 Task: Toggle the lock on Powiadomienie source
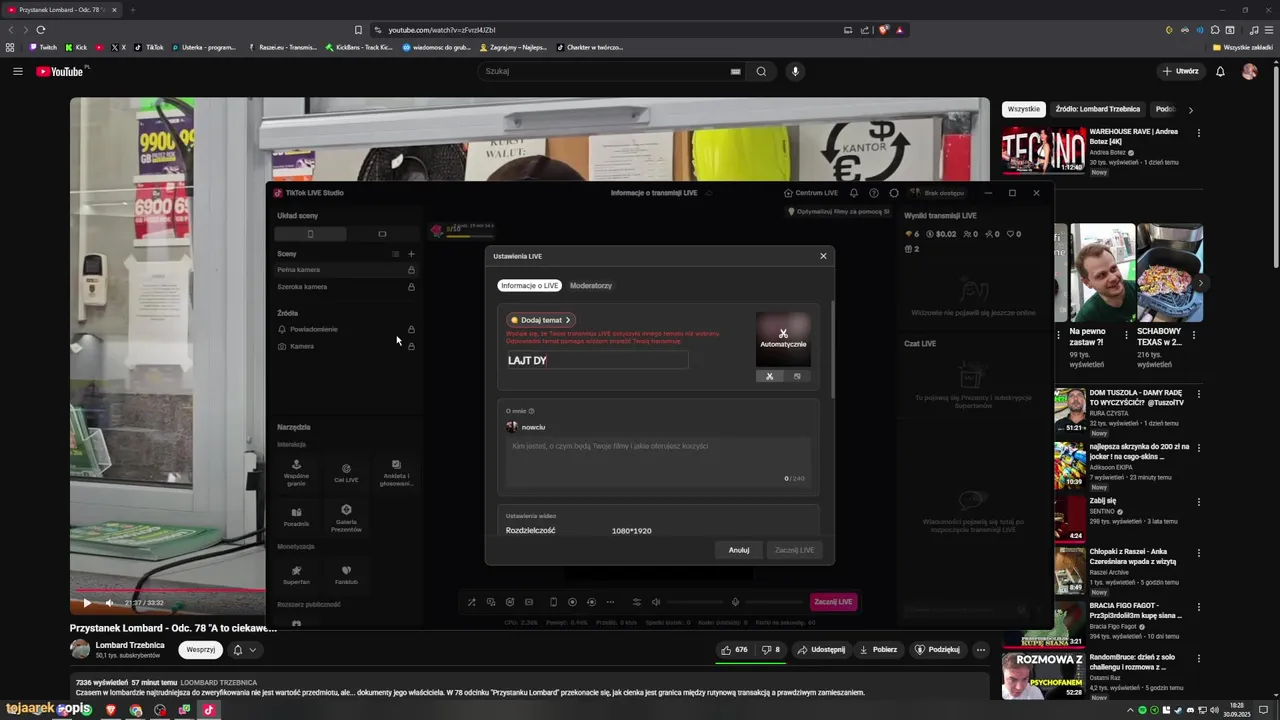(411, 329)
